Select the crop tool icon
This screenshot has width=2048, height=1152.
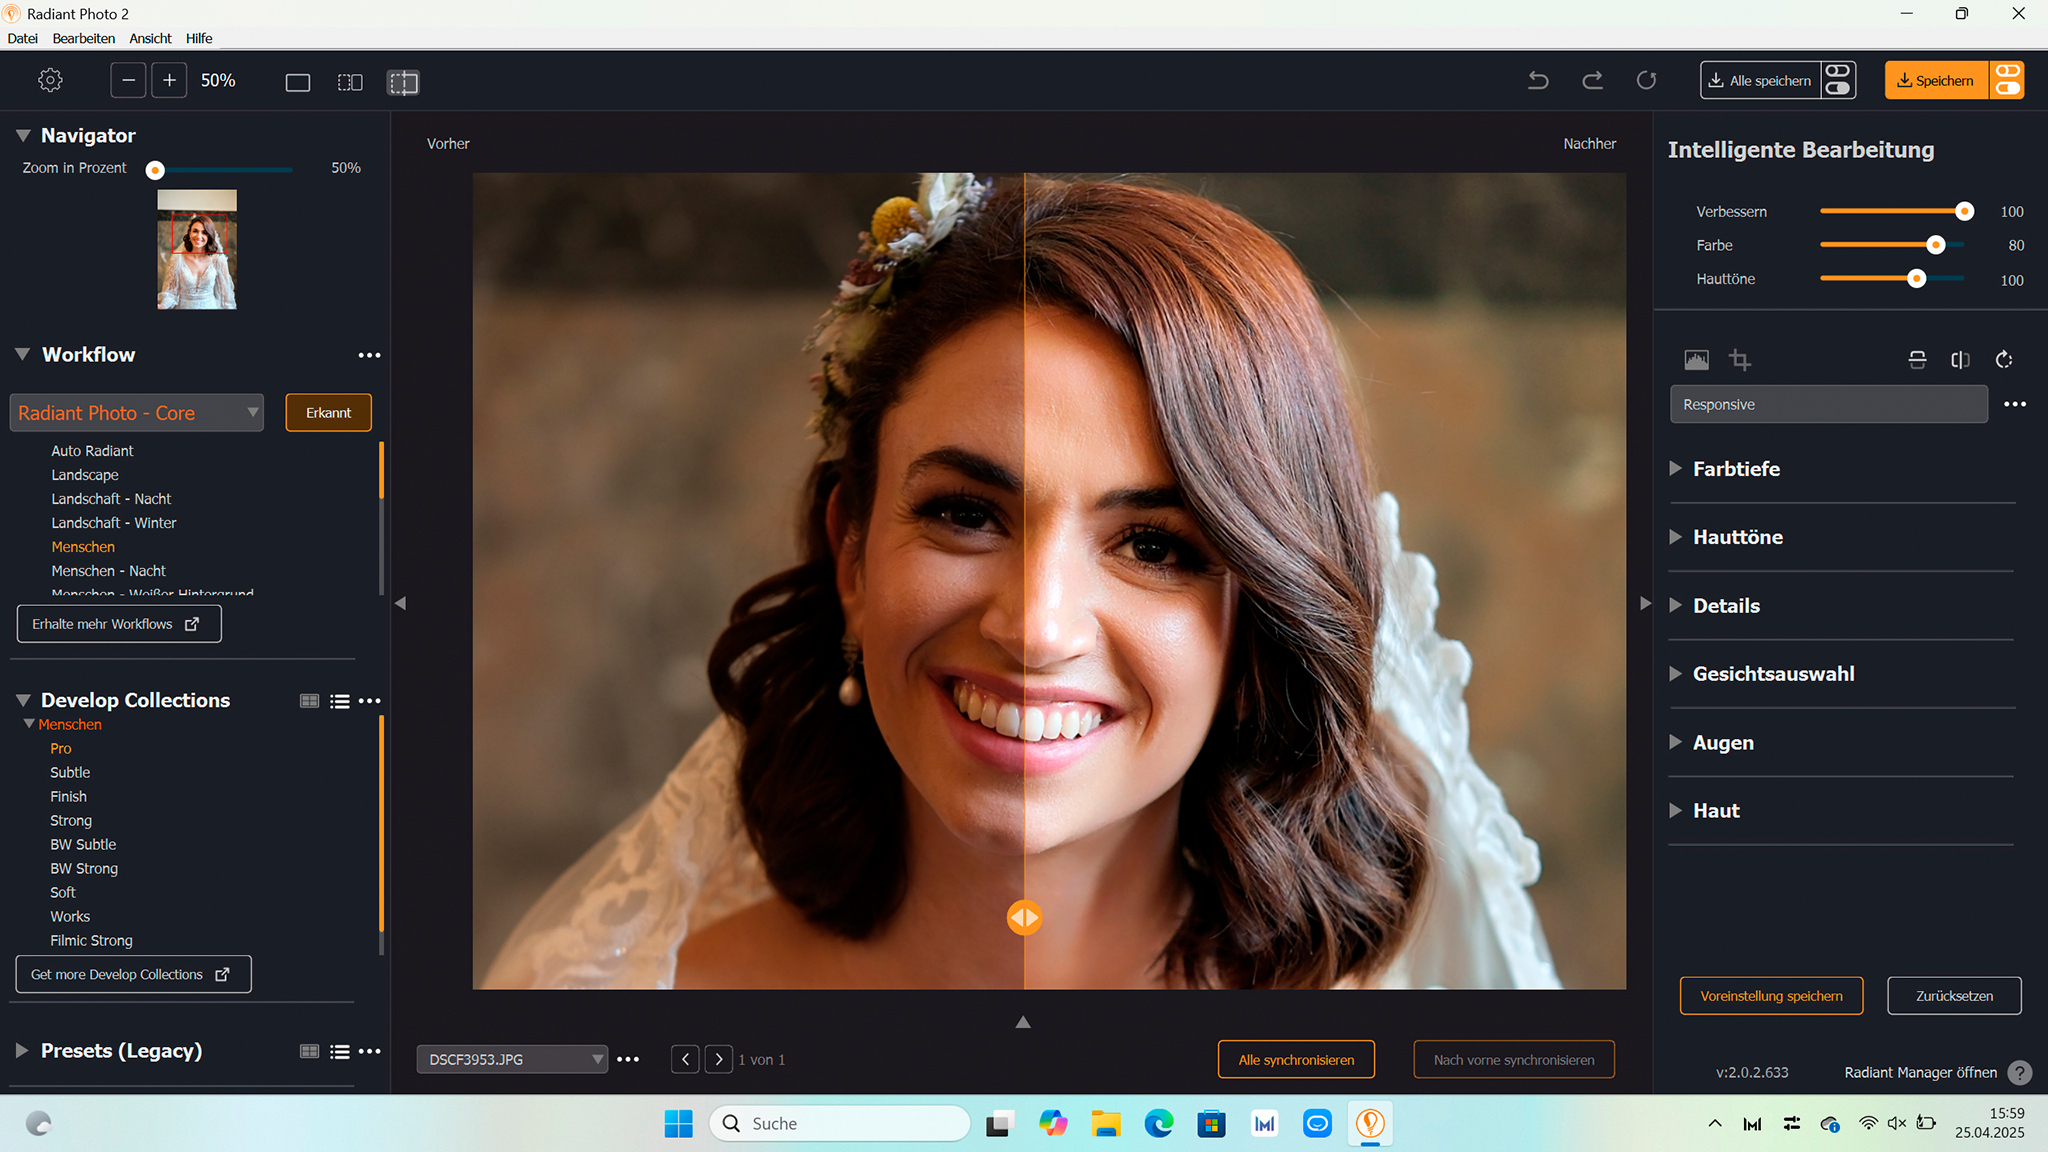pos(1740,360)
